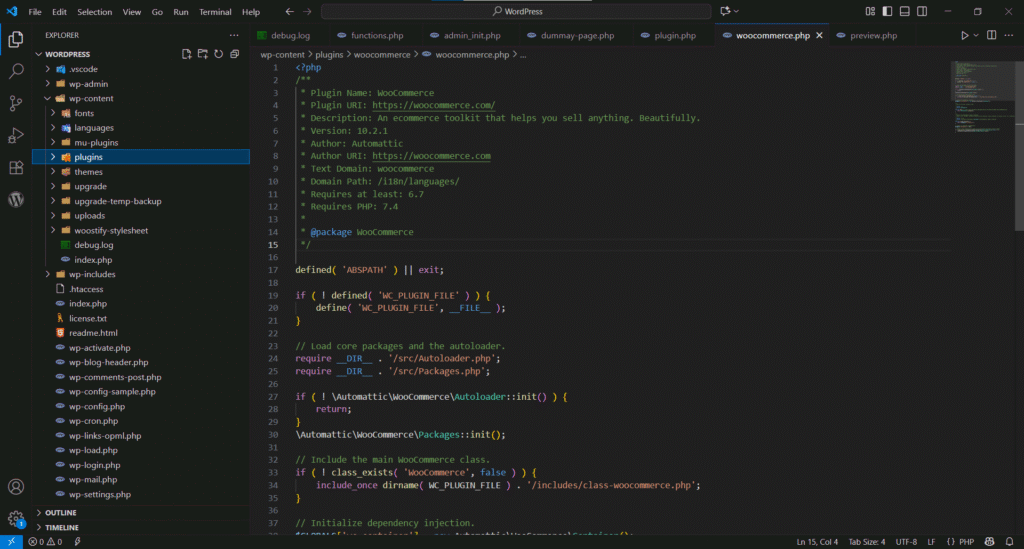
Task: Click the UTF-8 encoding in status bar
Action: [907, 541]
